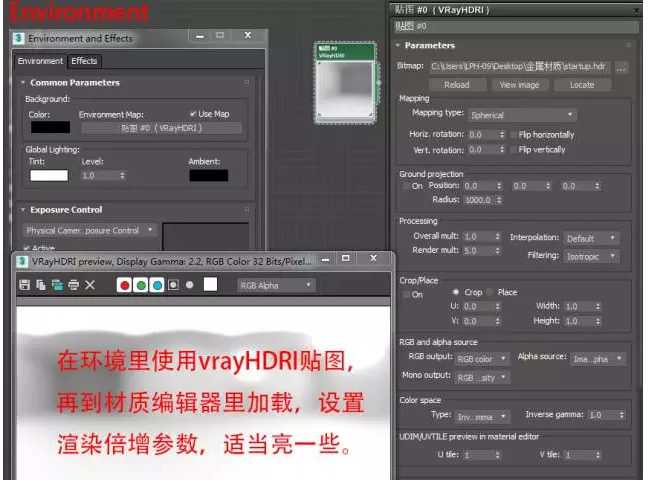Screen dimensions: 651x480
Task: Click 3ds Max icon on preview window title
Action: pyautogui.click(x=22, y=262)
